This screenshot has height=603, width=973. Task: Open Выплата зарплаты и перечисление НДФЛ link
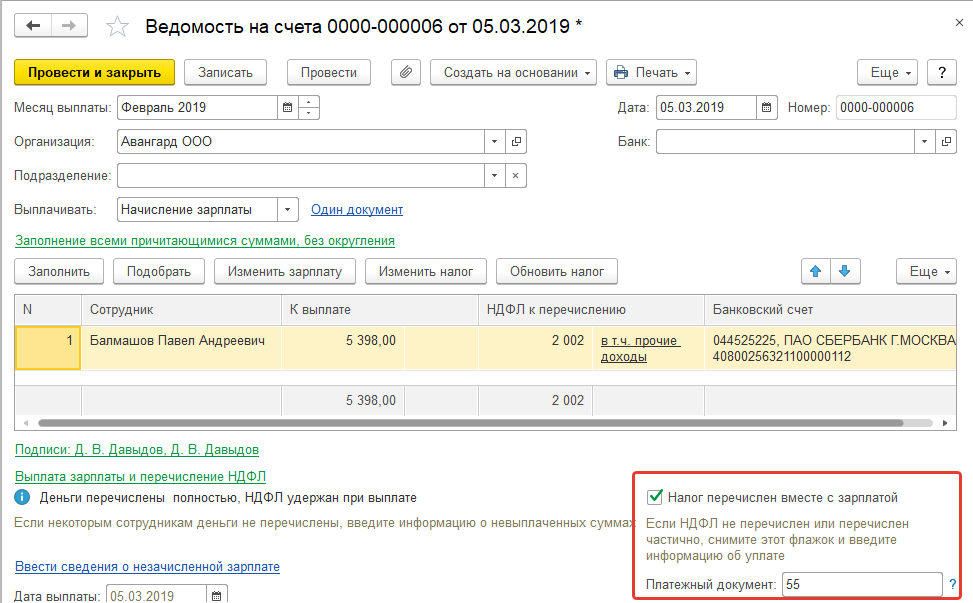[x=140, y=476]
